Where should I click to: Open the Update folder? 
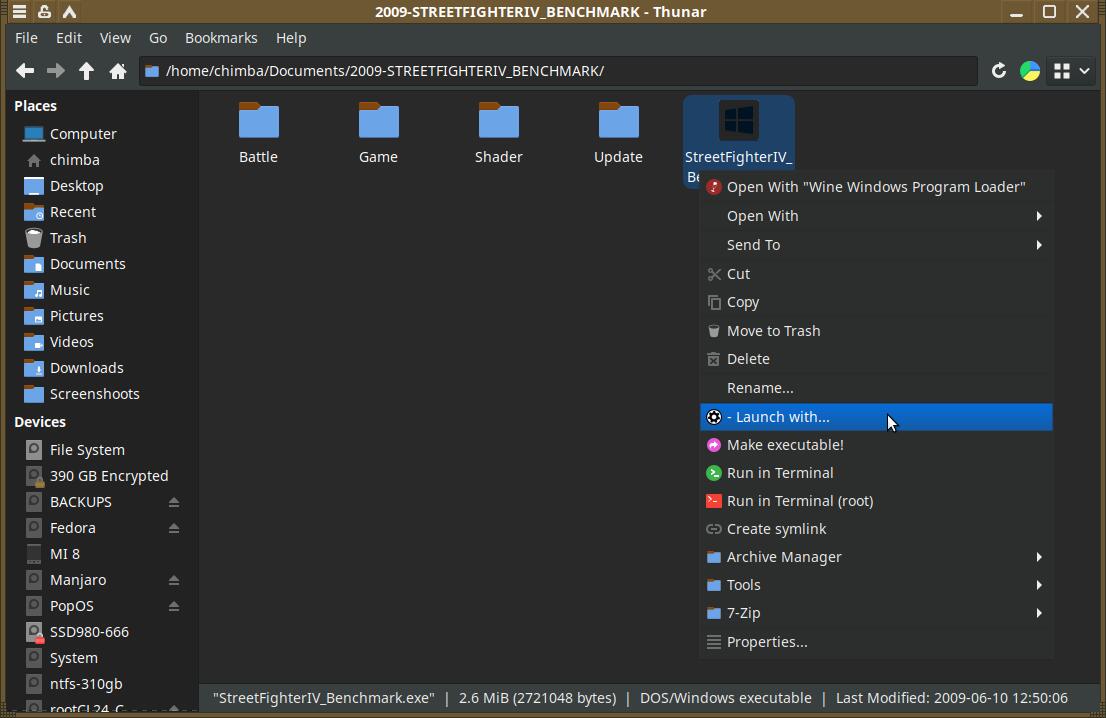[x=619, y=133]
